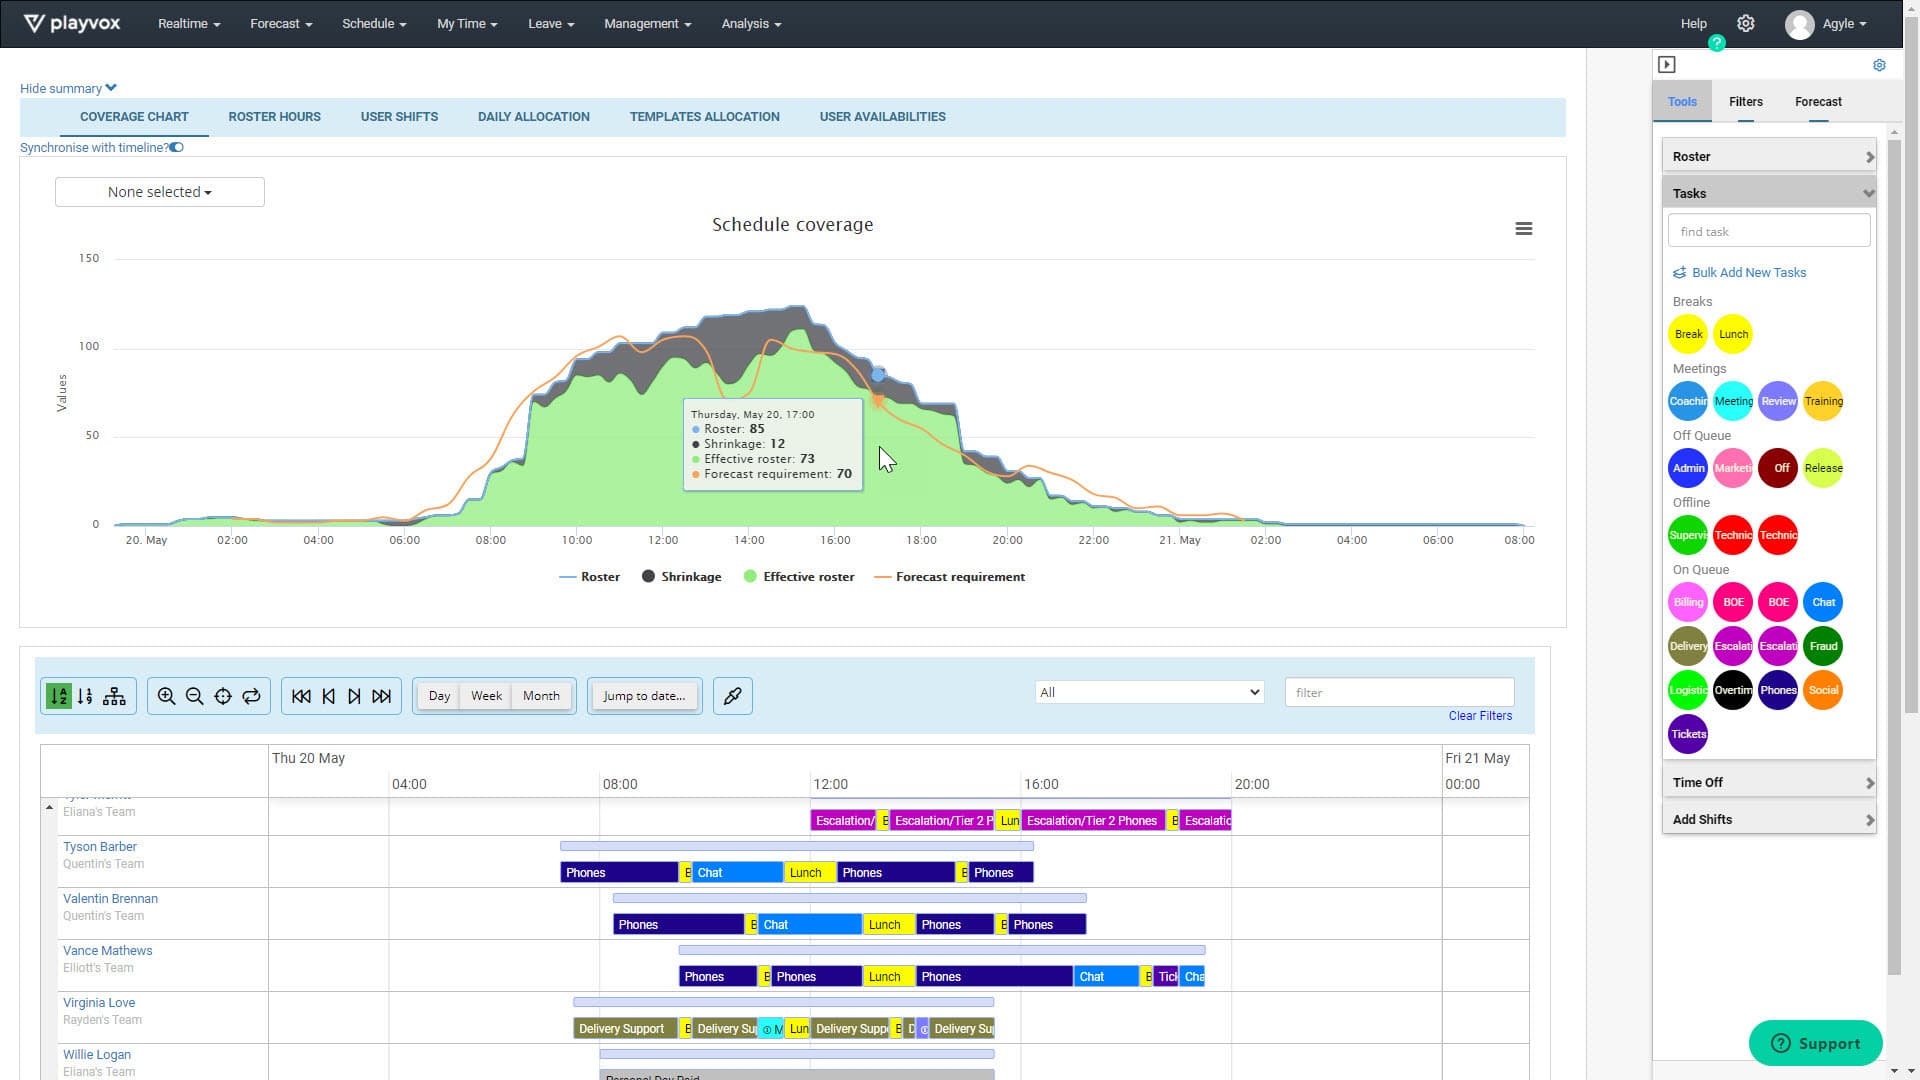Select the Fraud task color chip
Screen dimensions: 1920x1080
(1823, 646)
